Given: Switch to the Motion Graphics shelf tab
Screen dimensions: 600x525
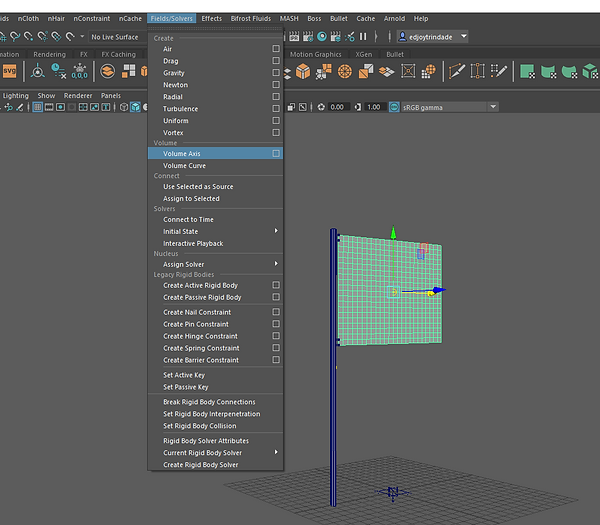Looking at the screenshot, I should click(x=315, y=54).
